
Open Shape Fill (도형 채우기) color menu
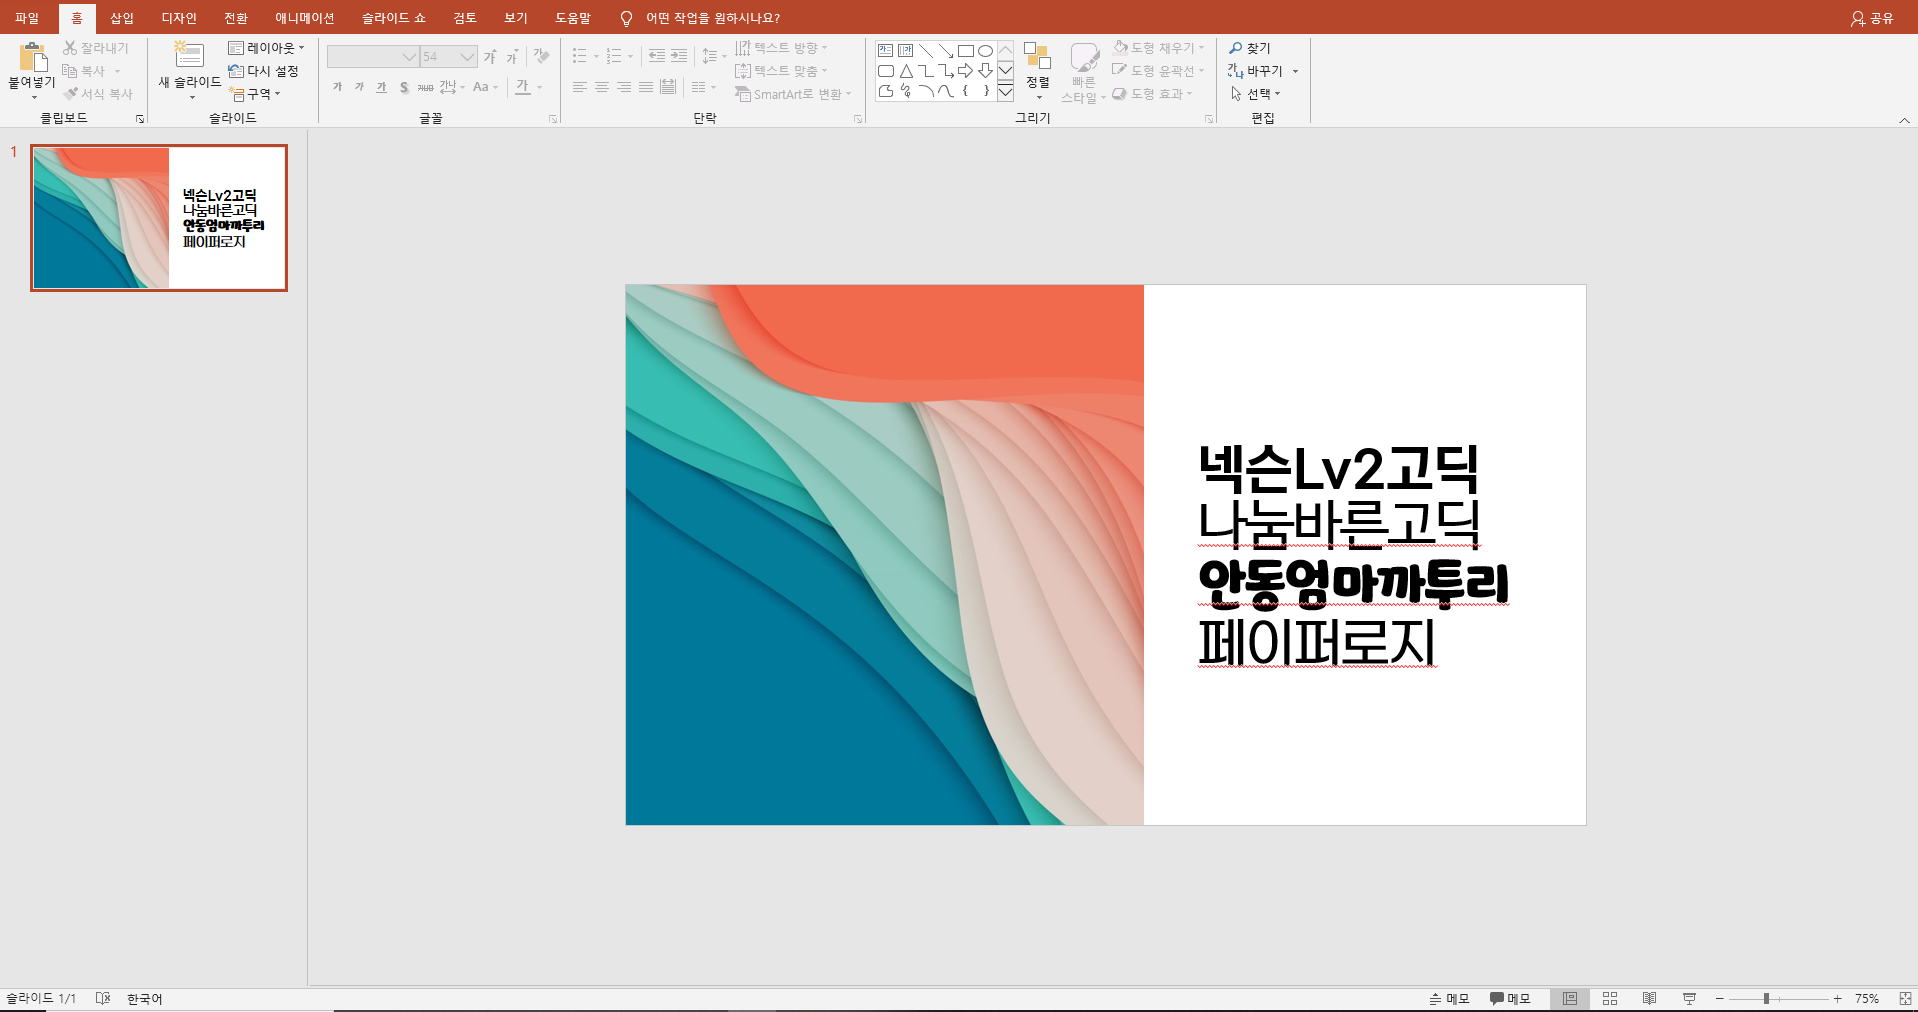(x=1158, y=48)
